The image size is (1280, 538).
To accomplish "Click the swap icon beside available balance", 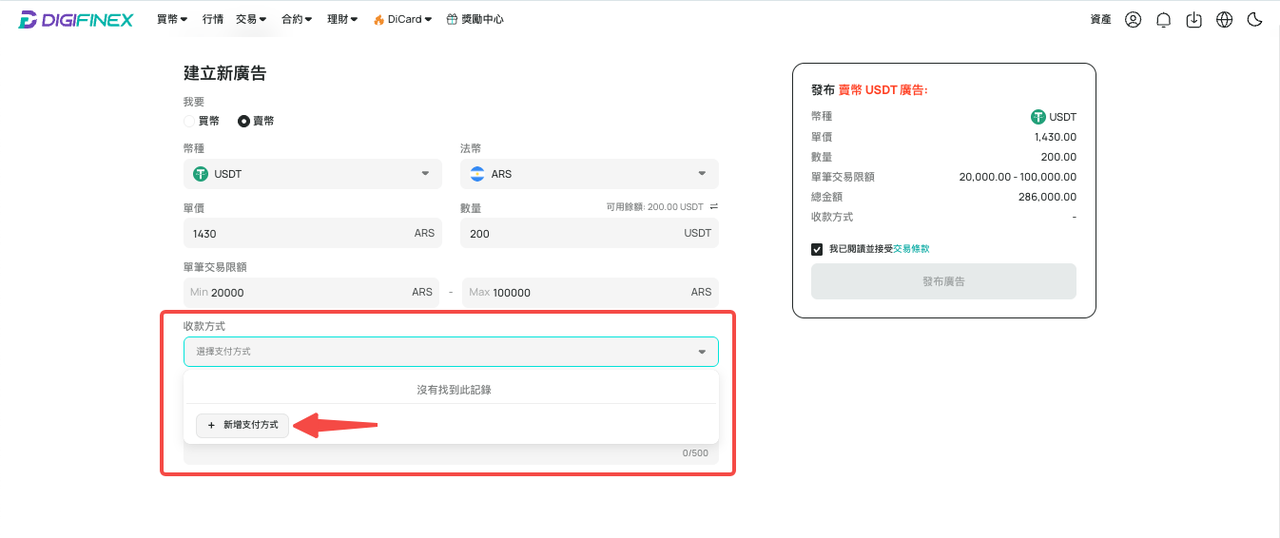I will tap(713, 207).
